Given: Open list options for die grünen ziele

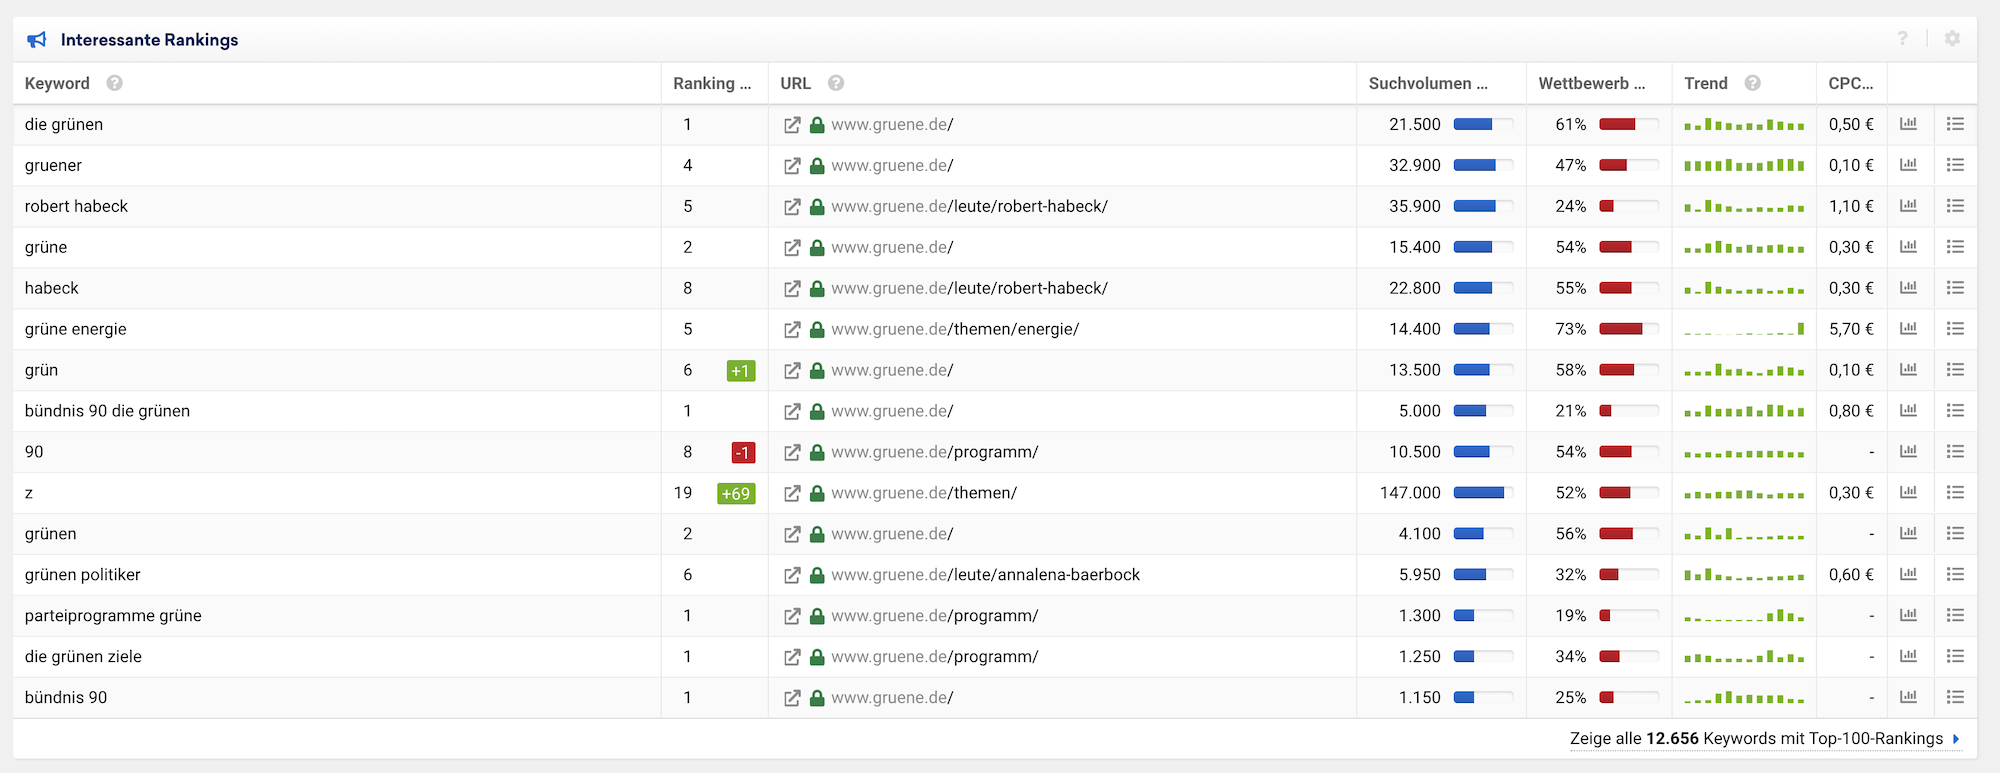Looking at the screenshot, I should (x=1956, y=657).
